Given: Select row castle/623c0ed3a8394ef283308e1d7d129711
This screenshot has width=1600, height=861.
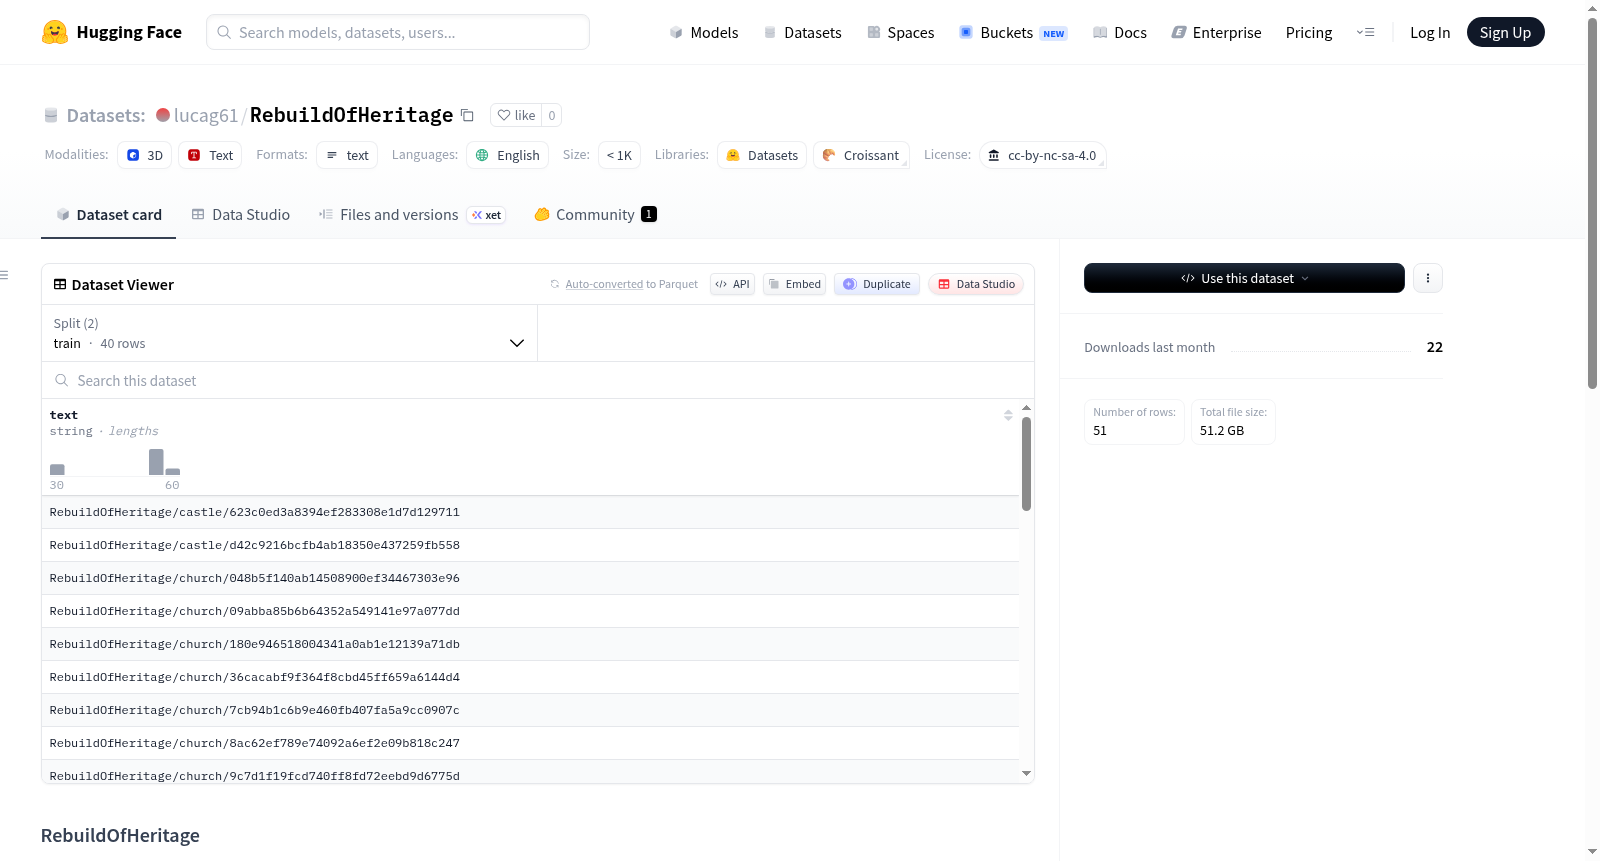Looking at the screenshot, I should coord(530,512).
